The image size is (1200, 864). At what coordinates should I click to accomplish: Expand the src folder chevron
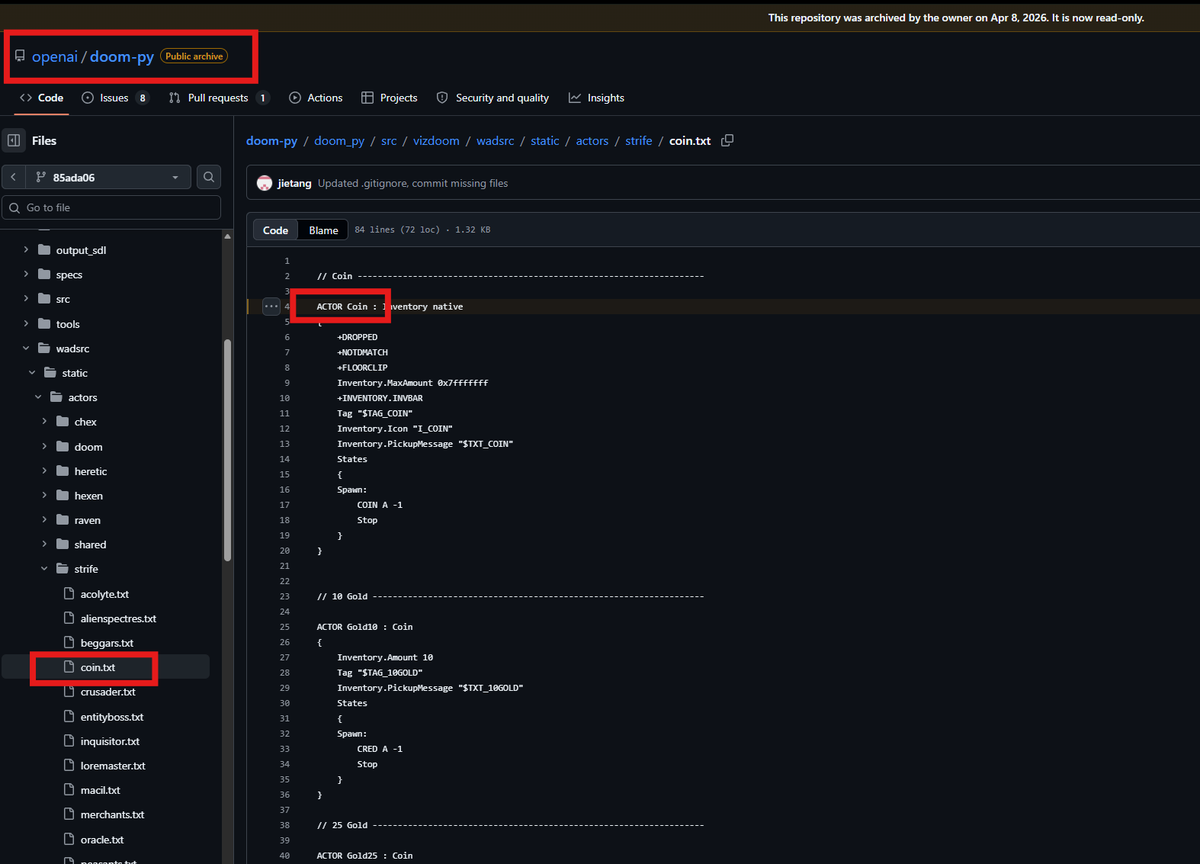point(26,299)
